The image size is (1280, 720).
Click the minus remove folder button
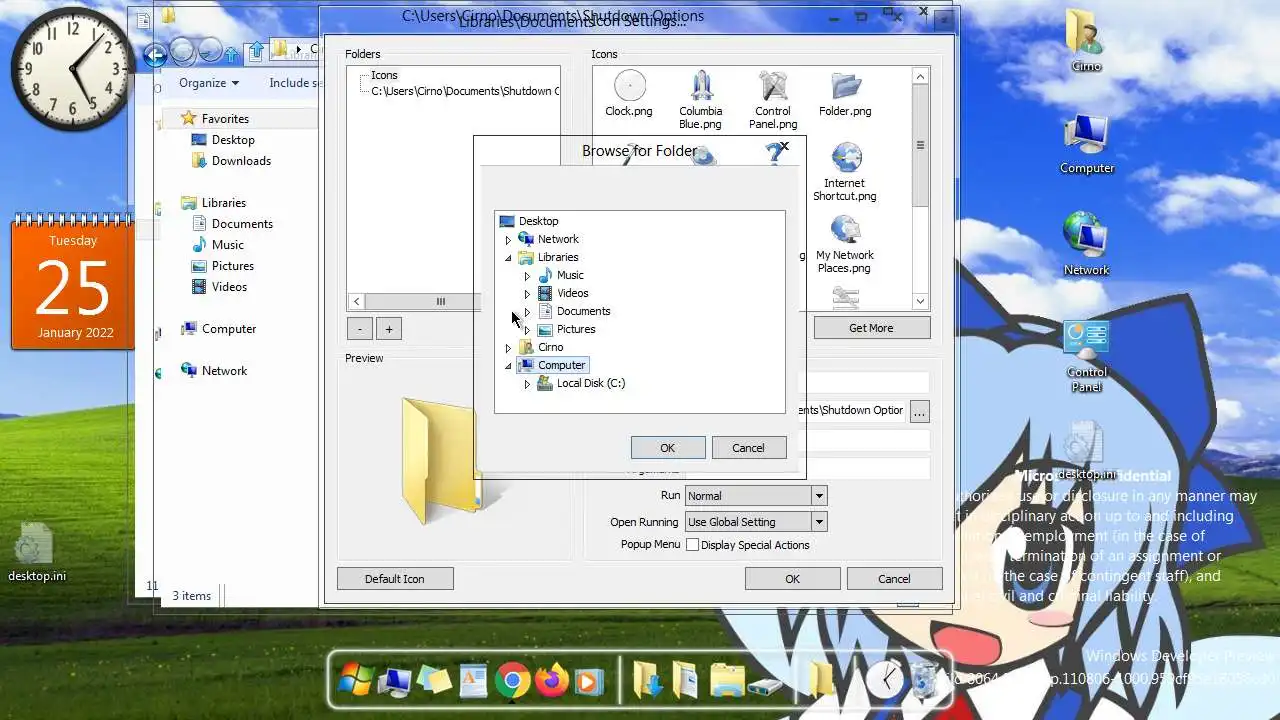click(360, 328)
